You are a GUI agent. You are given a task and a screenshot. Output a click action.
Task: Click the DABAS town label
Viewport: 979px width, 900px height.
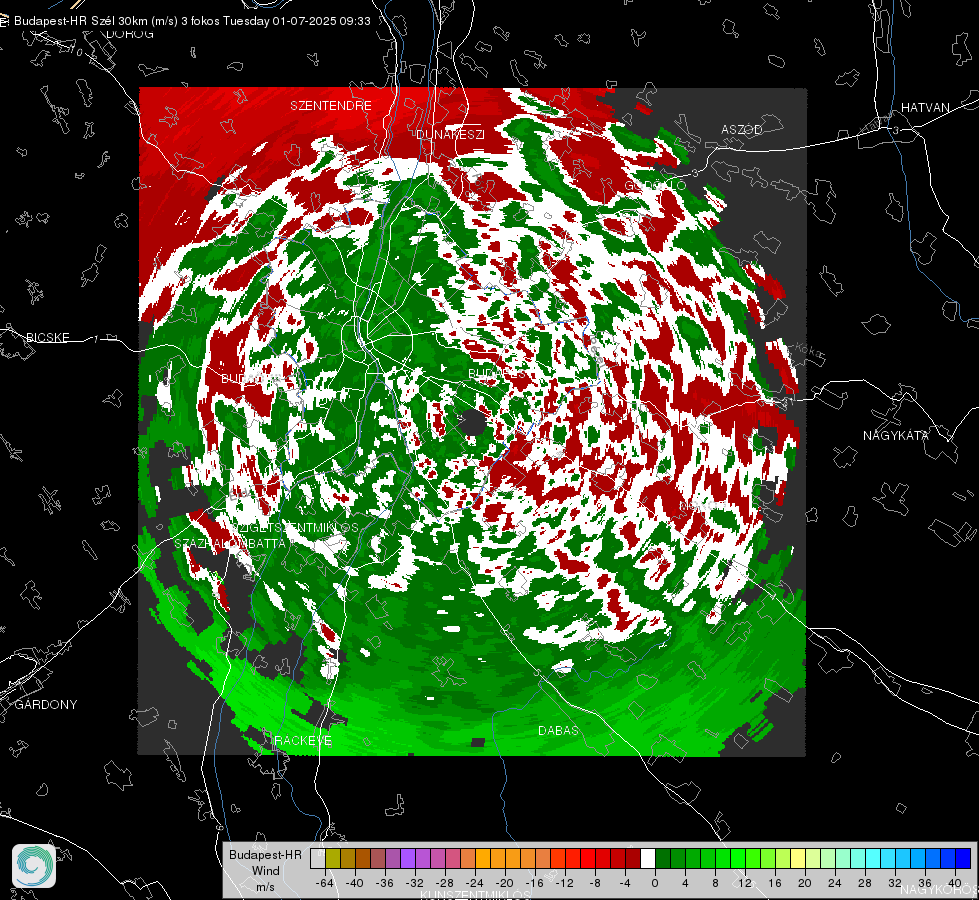coord(558,730)
